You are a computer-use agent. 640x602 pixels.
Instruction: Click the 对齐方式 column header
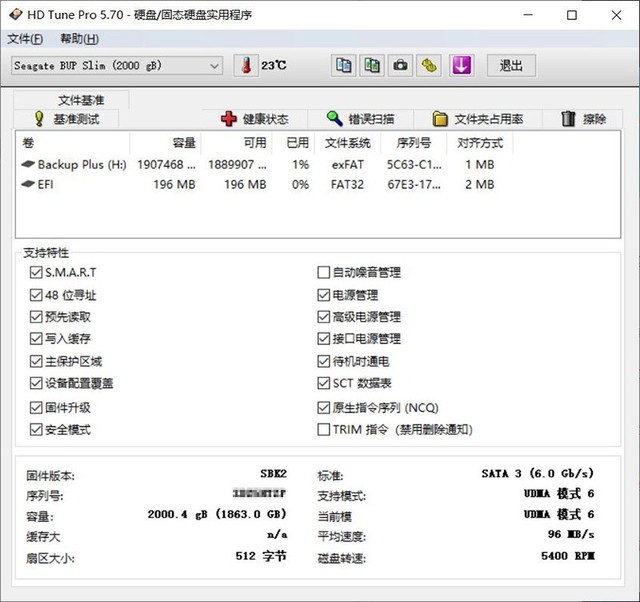click(480, 143)
